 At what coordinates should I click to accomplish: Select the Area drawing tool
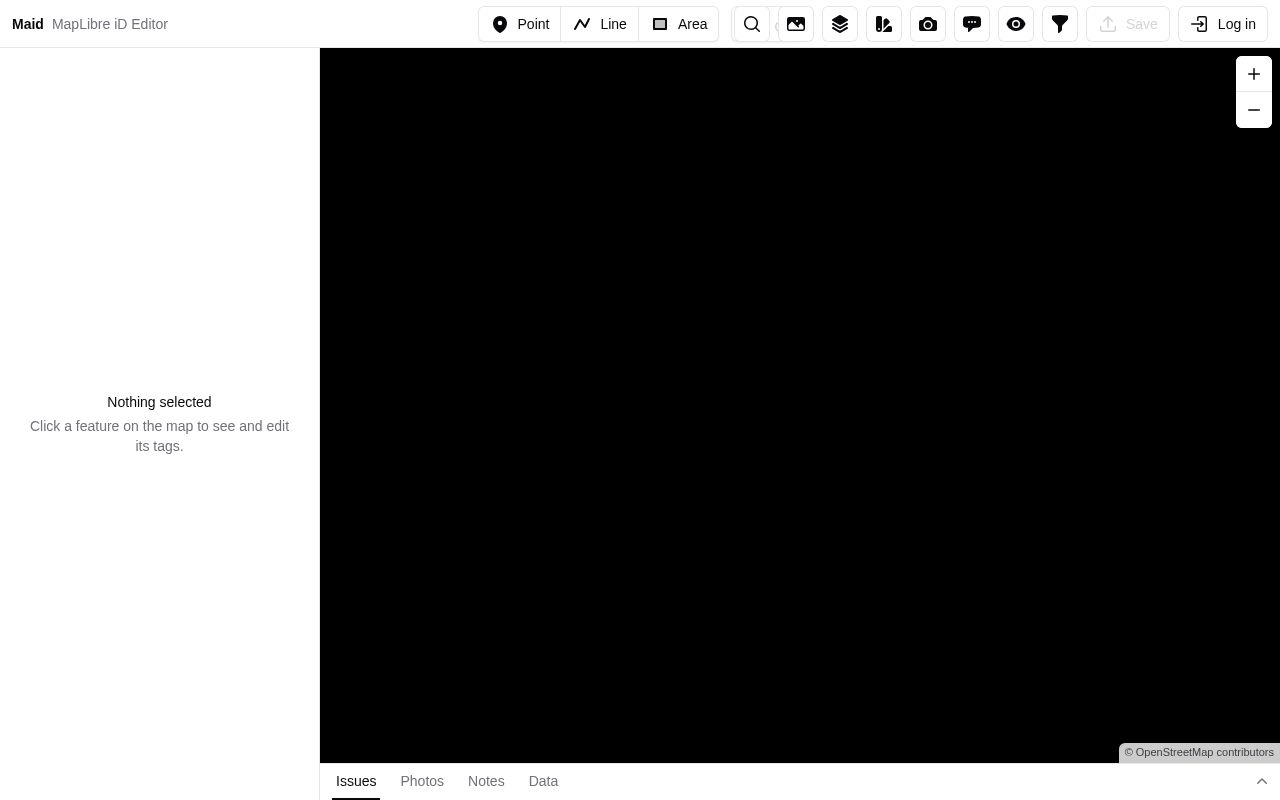(x=679, y=24)
